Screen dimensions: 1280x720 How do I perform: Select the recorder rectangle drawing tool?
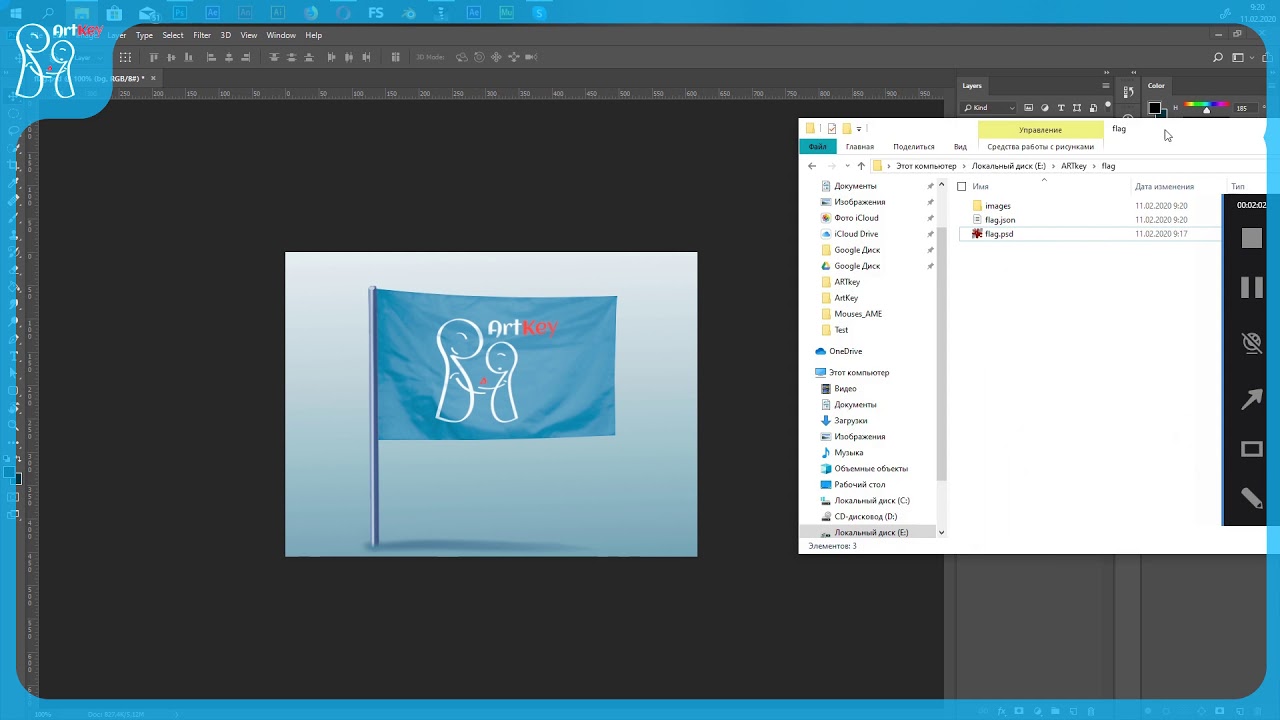pyautogui.click(x=1252, y=449)
